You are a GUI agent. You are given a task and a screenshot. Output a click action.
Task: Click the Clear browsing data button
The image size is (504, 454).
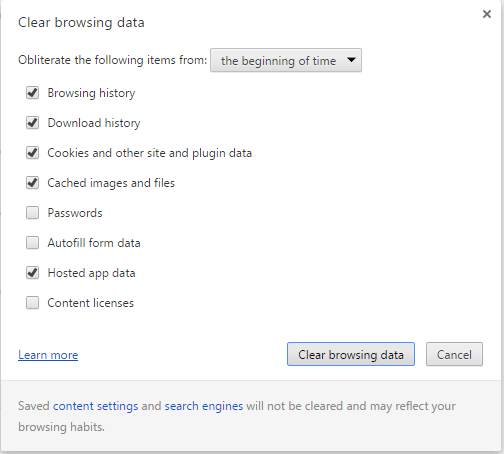click(351, 354)
